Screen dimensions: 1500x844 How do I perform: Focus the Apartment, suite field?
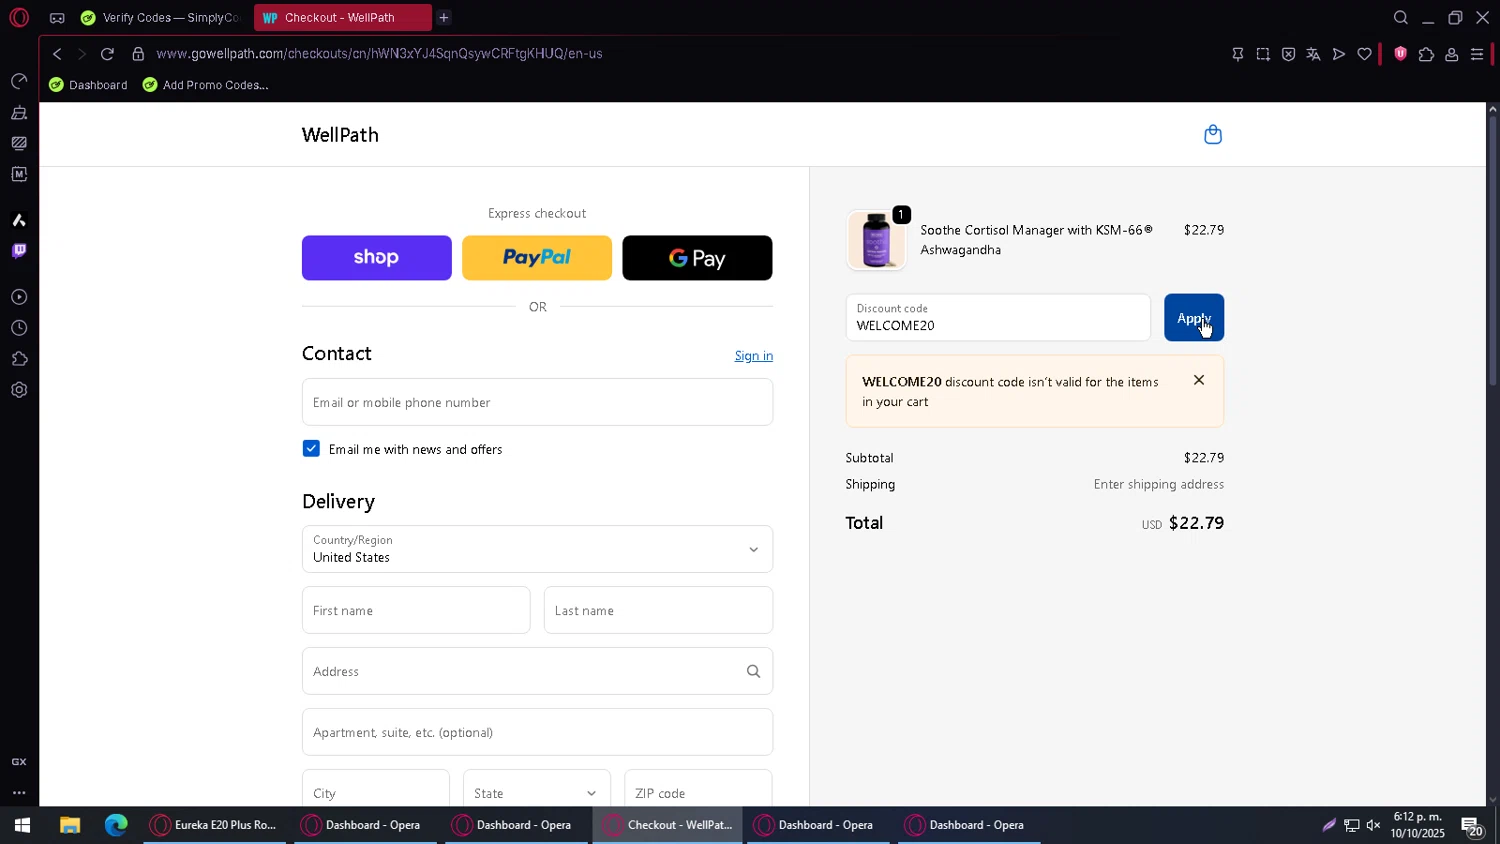pyautogui.click(x=537, y=732)
